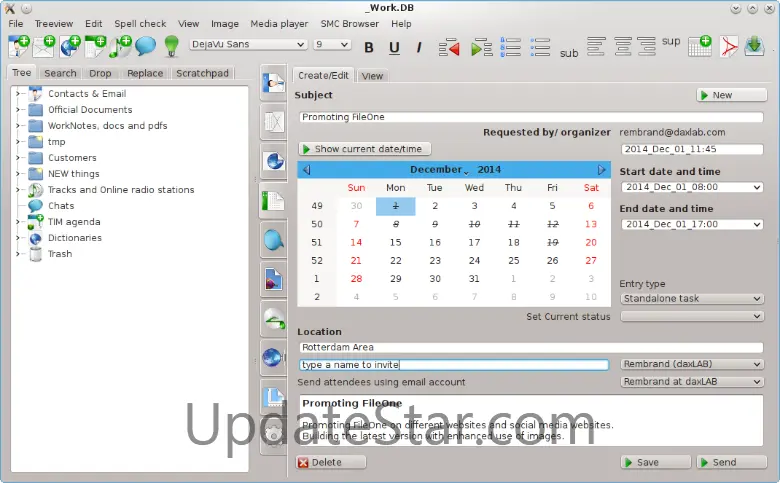This screenshot has height=483, width=780.
Task: Open the Media player menu
Action: coord(279,23)
